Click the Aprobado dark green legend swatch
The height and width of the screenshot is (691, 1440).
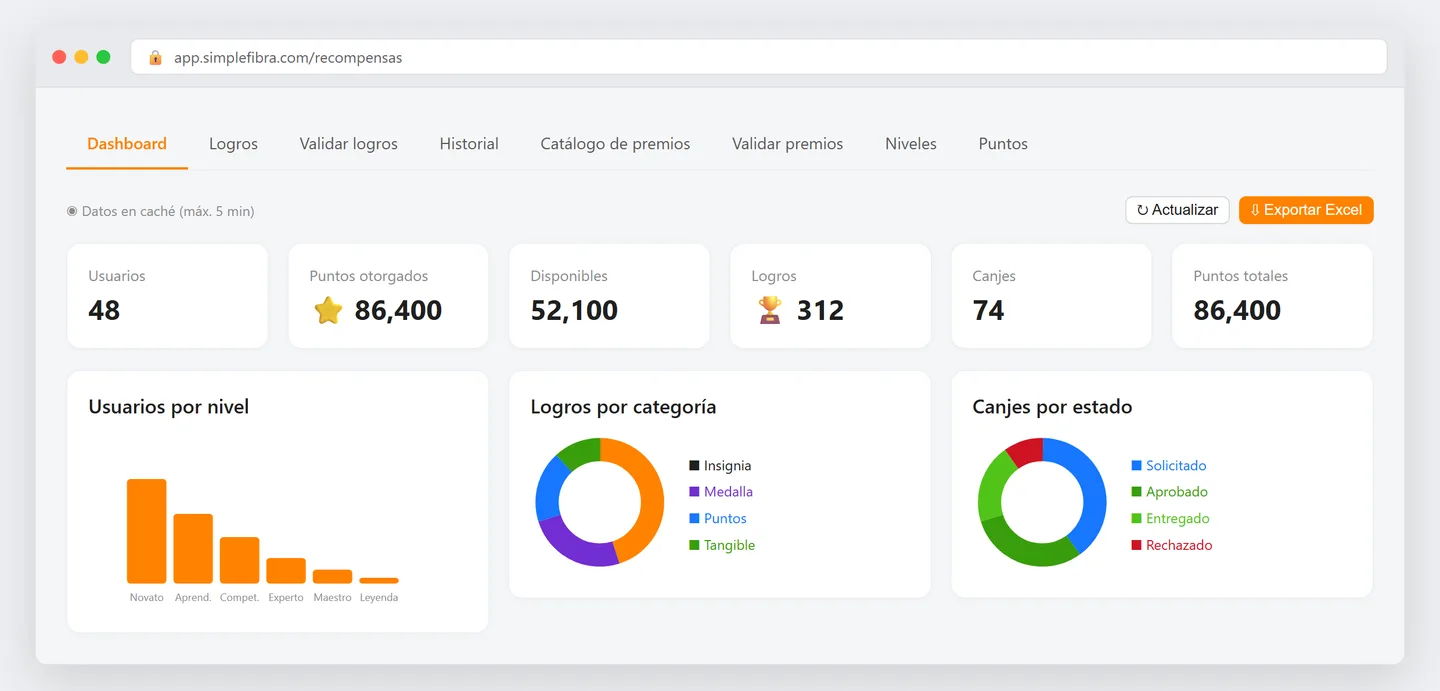[x=1136, y=492]
